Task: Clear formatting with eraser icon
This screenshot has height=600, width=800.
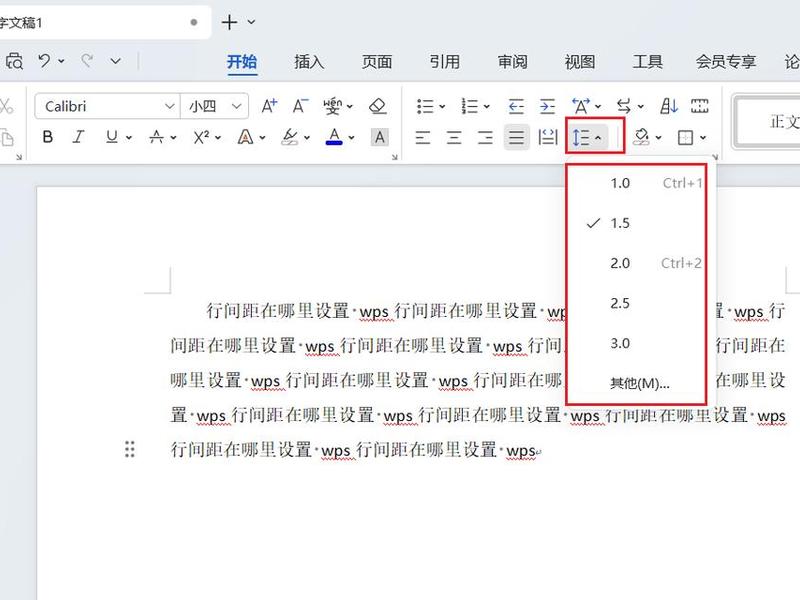Action: tap(378, 106)
